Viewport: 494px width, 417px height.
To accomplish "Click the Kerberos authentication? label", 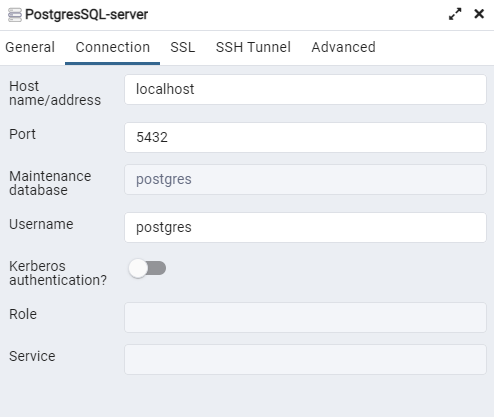I will coord(58,273).
